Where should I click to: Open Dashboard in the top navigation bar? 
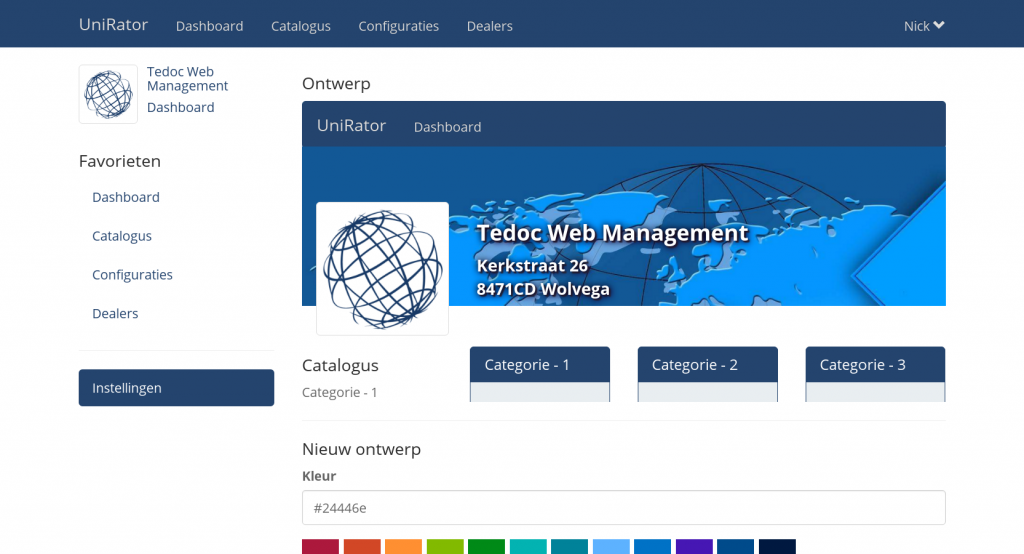210,26
